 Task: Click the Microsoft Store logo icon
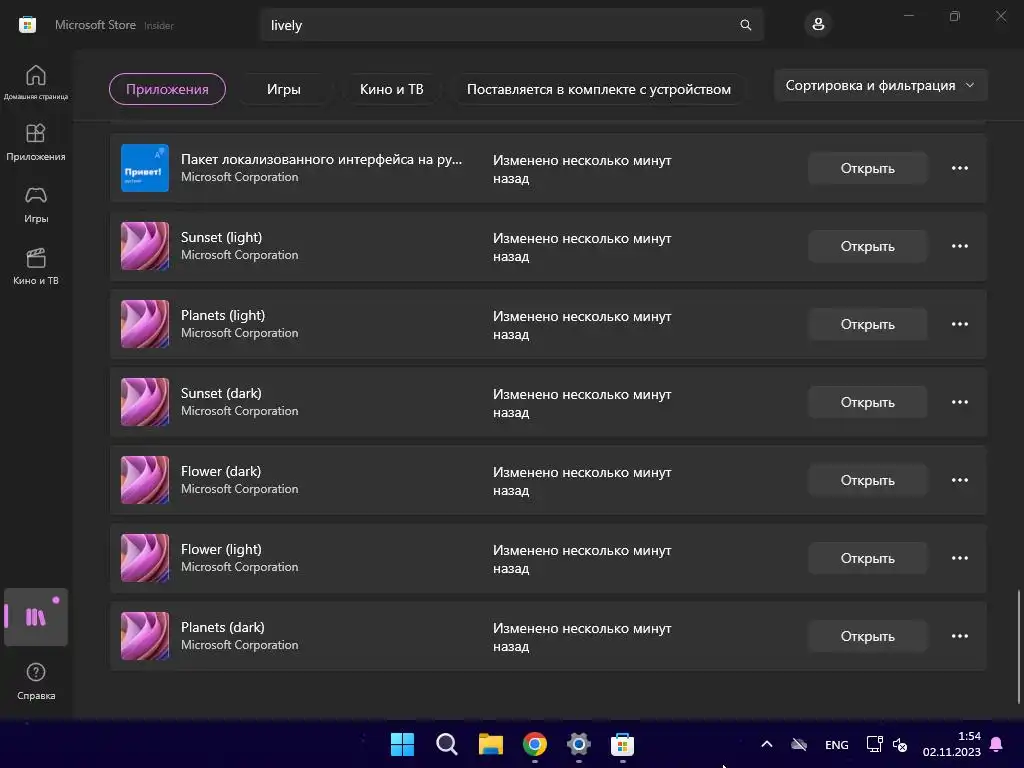27,25
